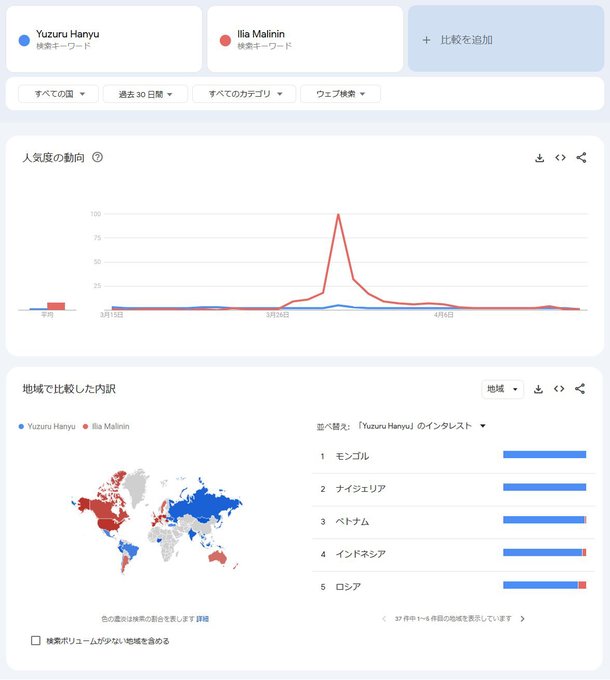610x680 pixels.
Task: Open the すべてのカテゴリ category dropdown
Action: [244, 94]
